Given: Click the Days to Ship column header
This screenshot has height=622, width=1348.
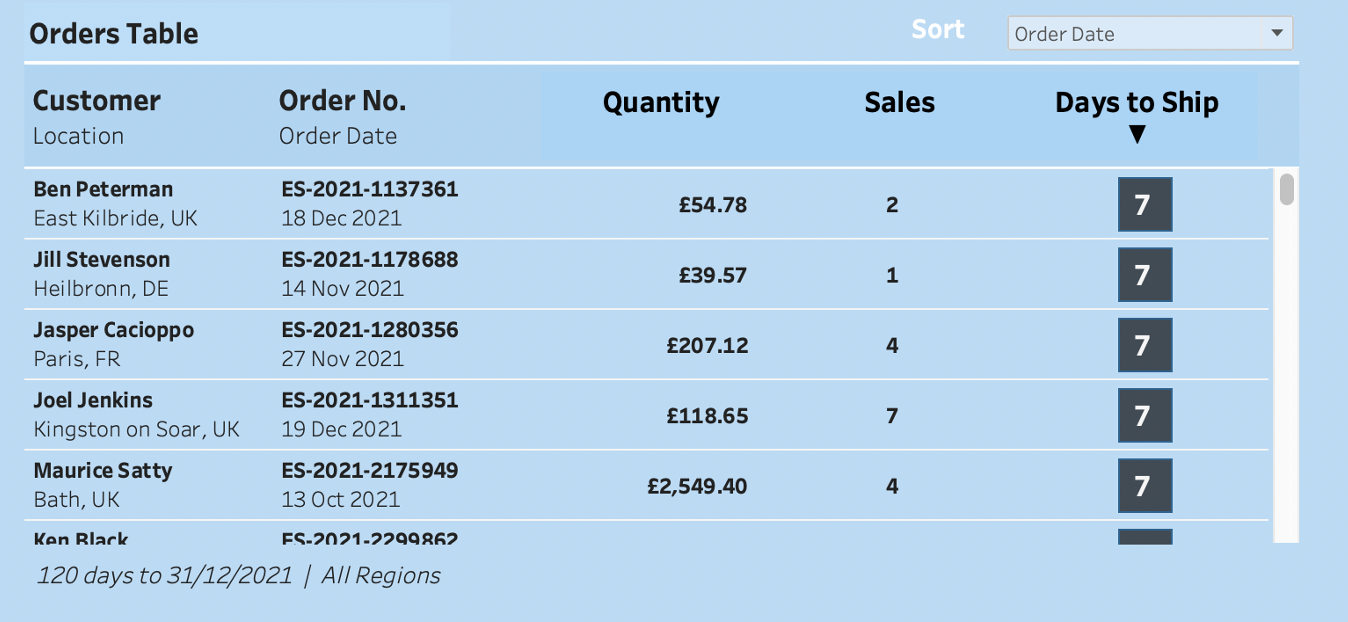Looking at the screenshot, I should 1137,102.
